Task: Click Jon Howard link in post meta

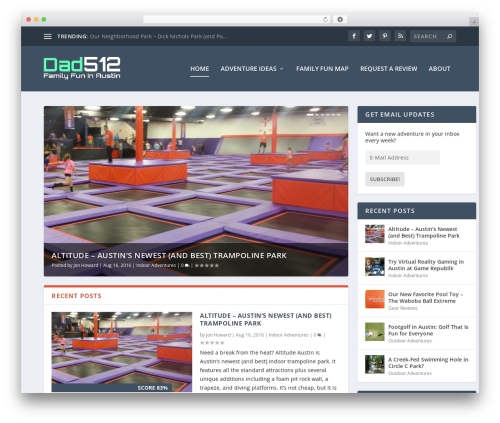Action: pos(218,335)
